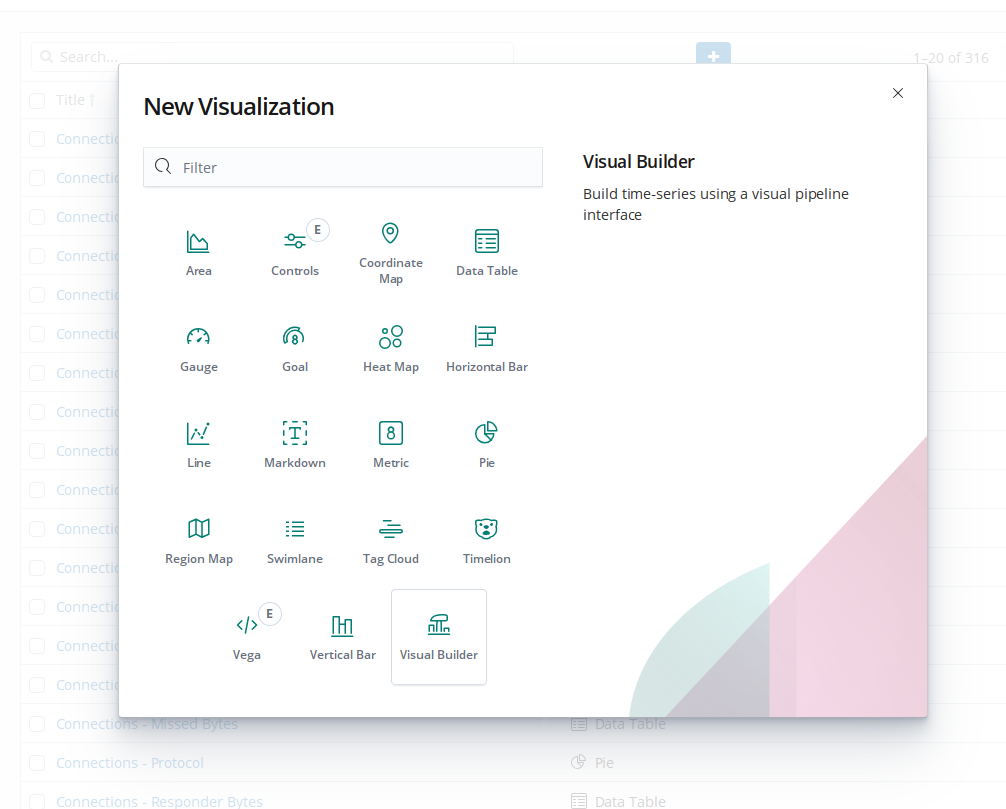This screenshot has width=1006, height=809.
Task: Pick the Tag Cloud visualization
Action: pyautogui.click(x=390, y=541)
